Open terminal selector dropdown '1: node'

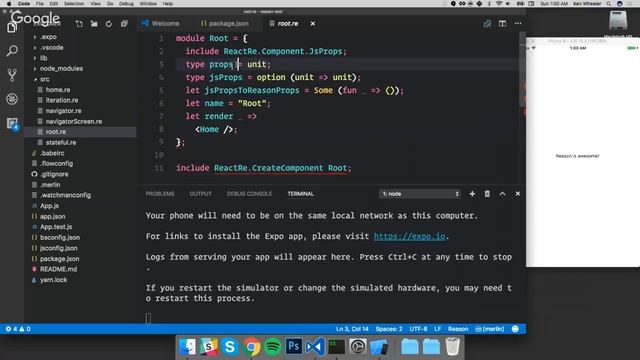pos(420,194)
